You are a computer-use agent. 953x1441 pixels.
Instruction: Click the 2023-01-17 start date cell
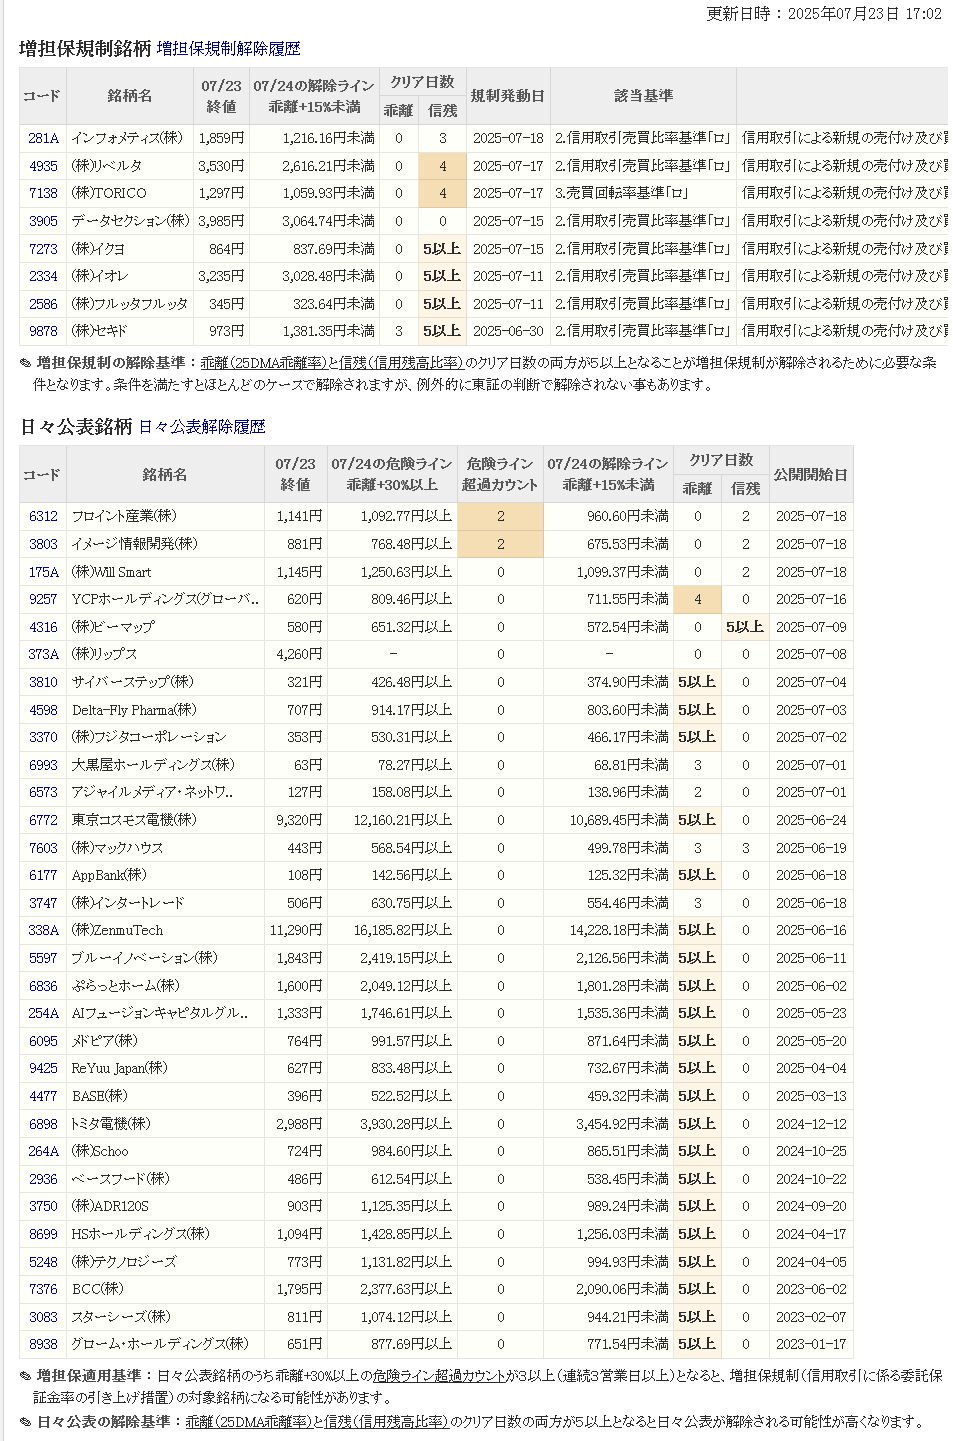pos(811,1344)
